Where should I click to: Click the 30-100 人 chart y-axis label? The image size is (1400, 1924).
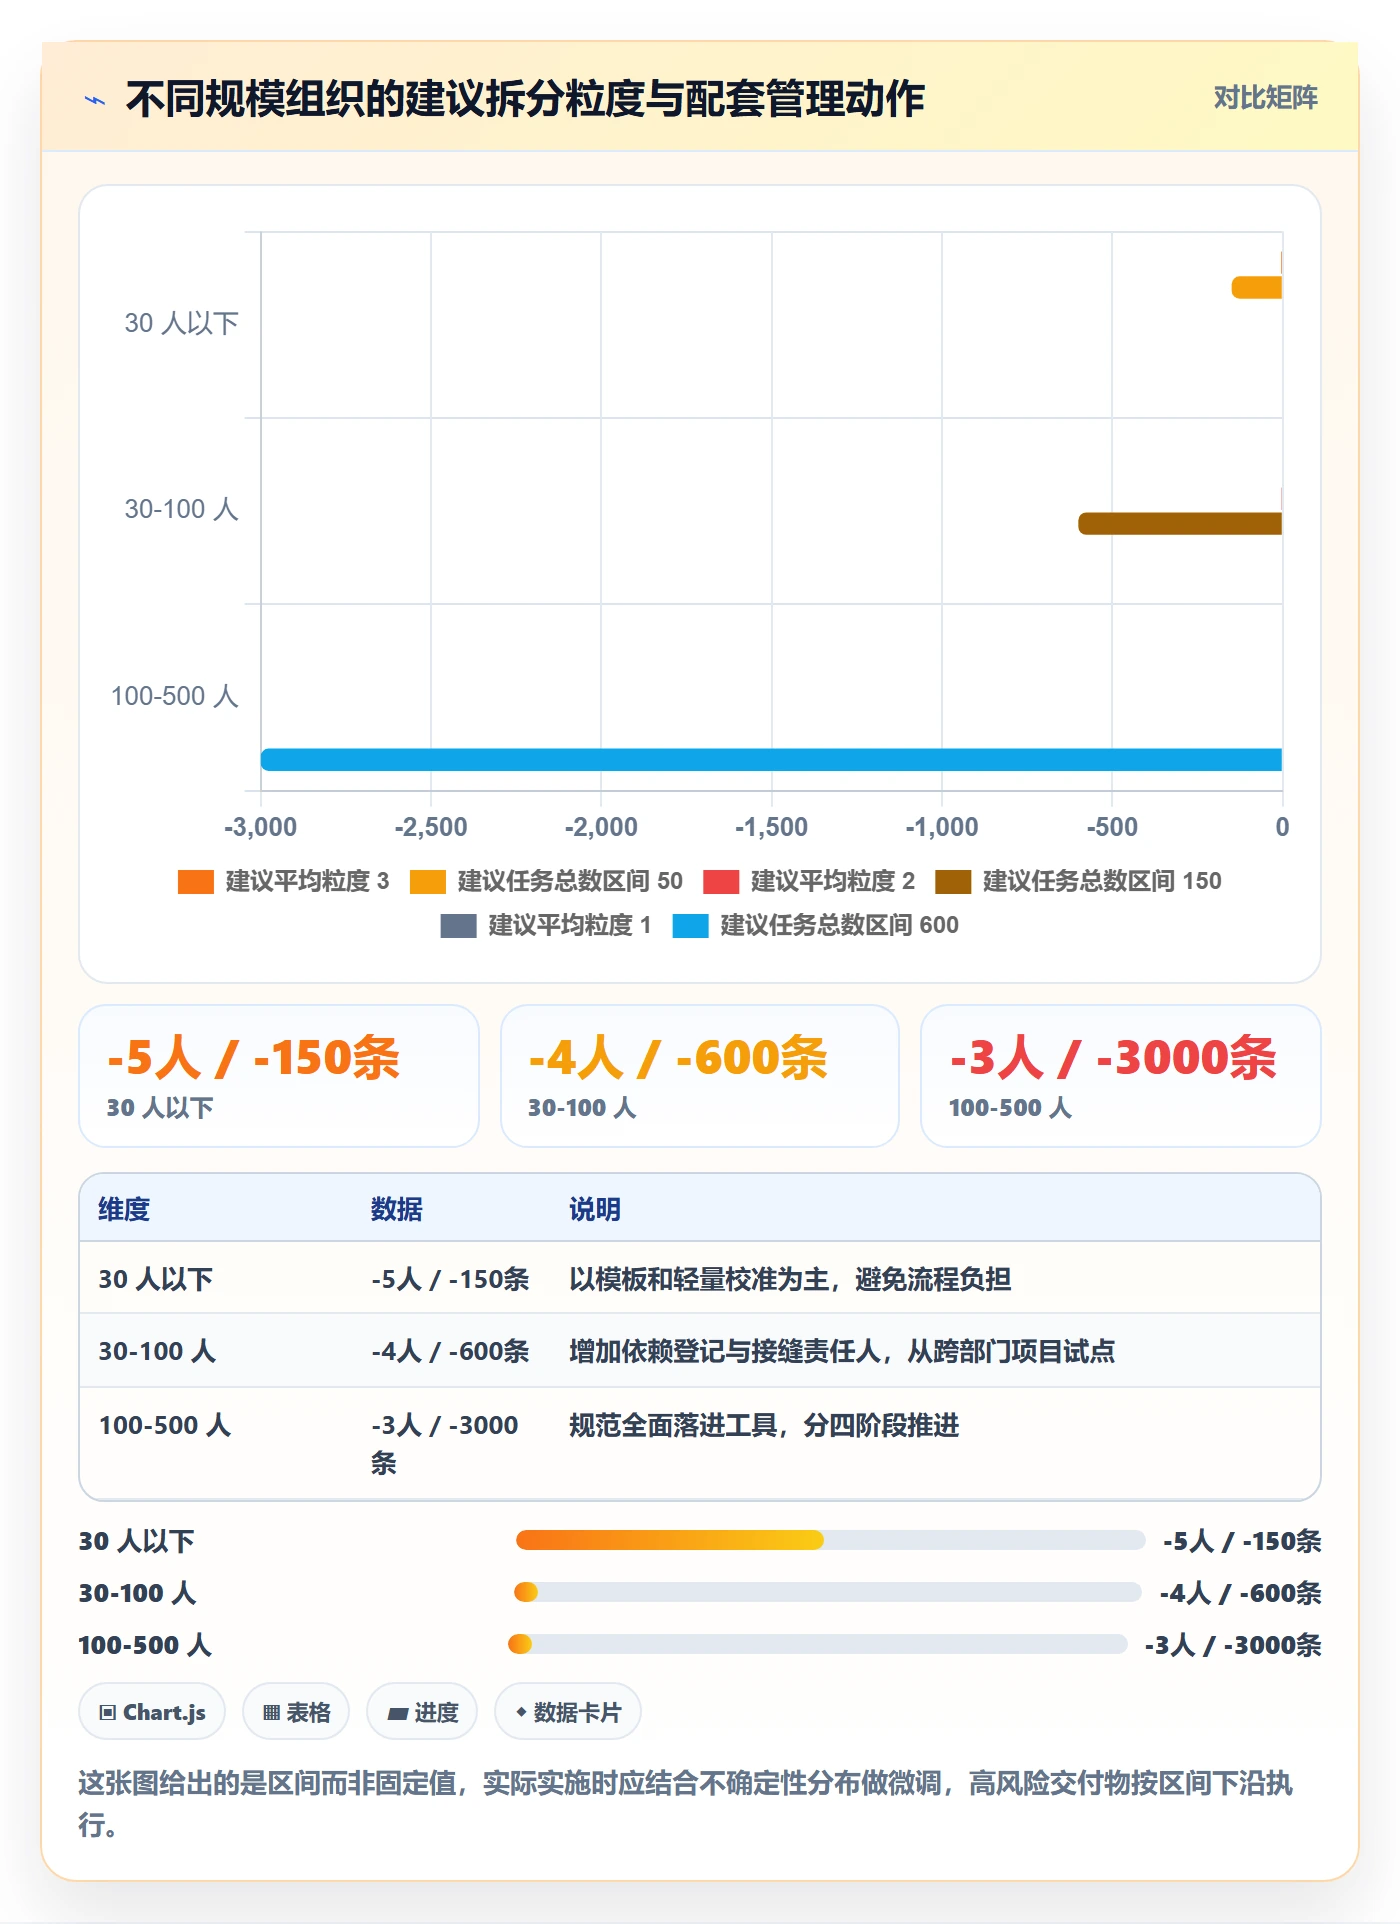tap(181, 509)
